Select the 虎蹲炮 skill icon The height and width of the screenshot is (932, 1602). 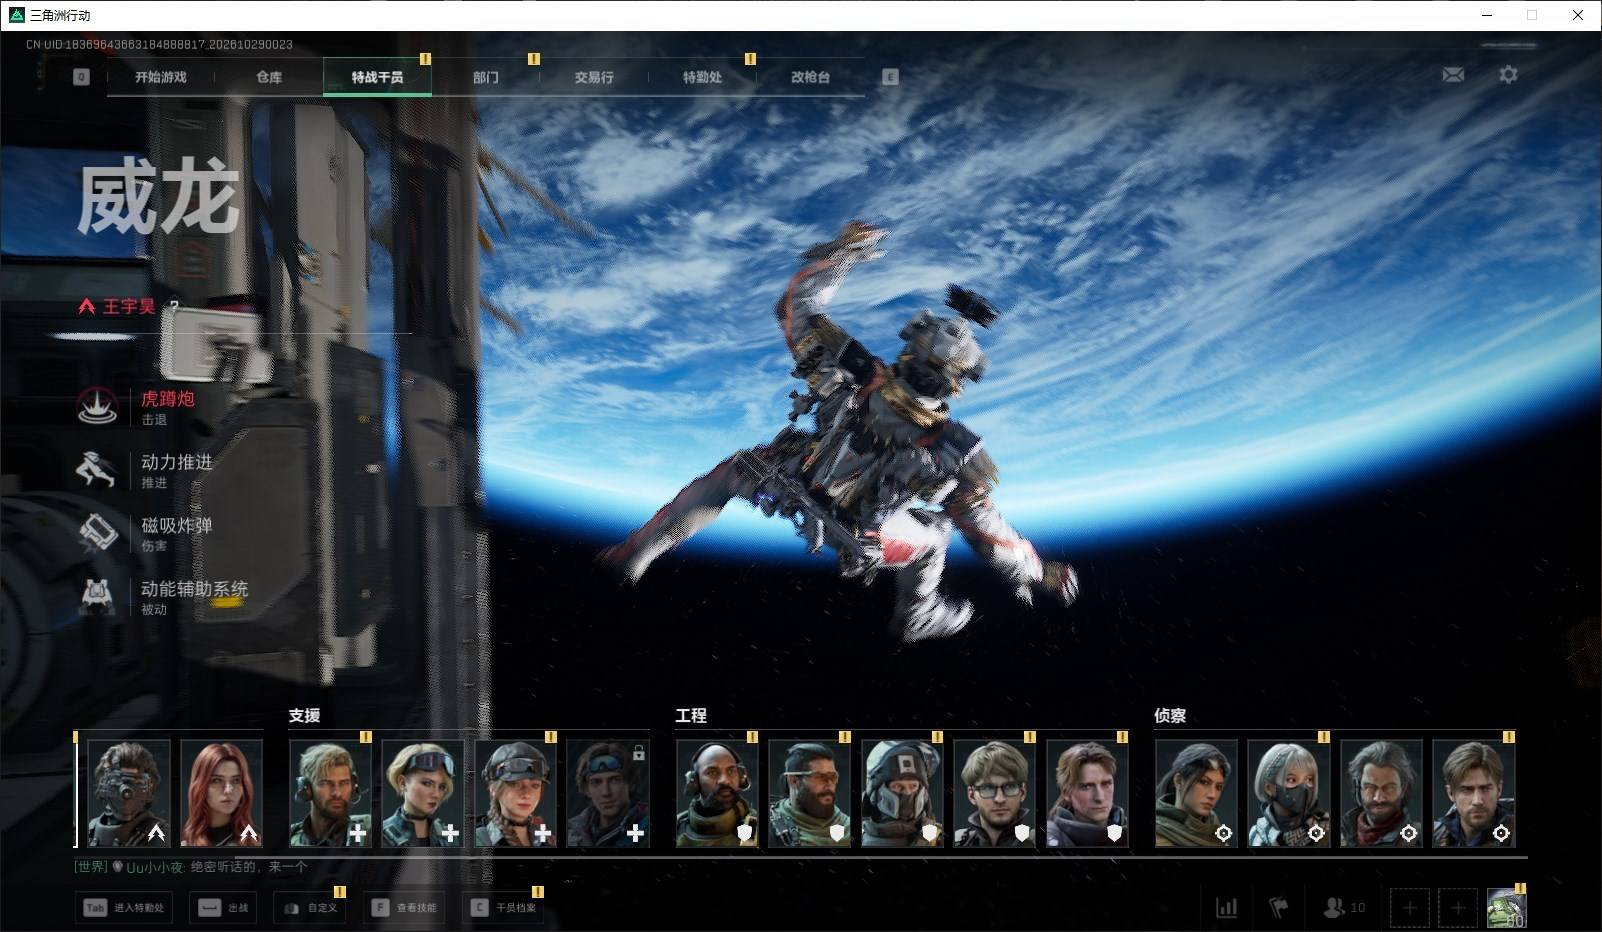click(x=98, y=406)
